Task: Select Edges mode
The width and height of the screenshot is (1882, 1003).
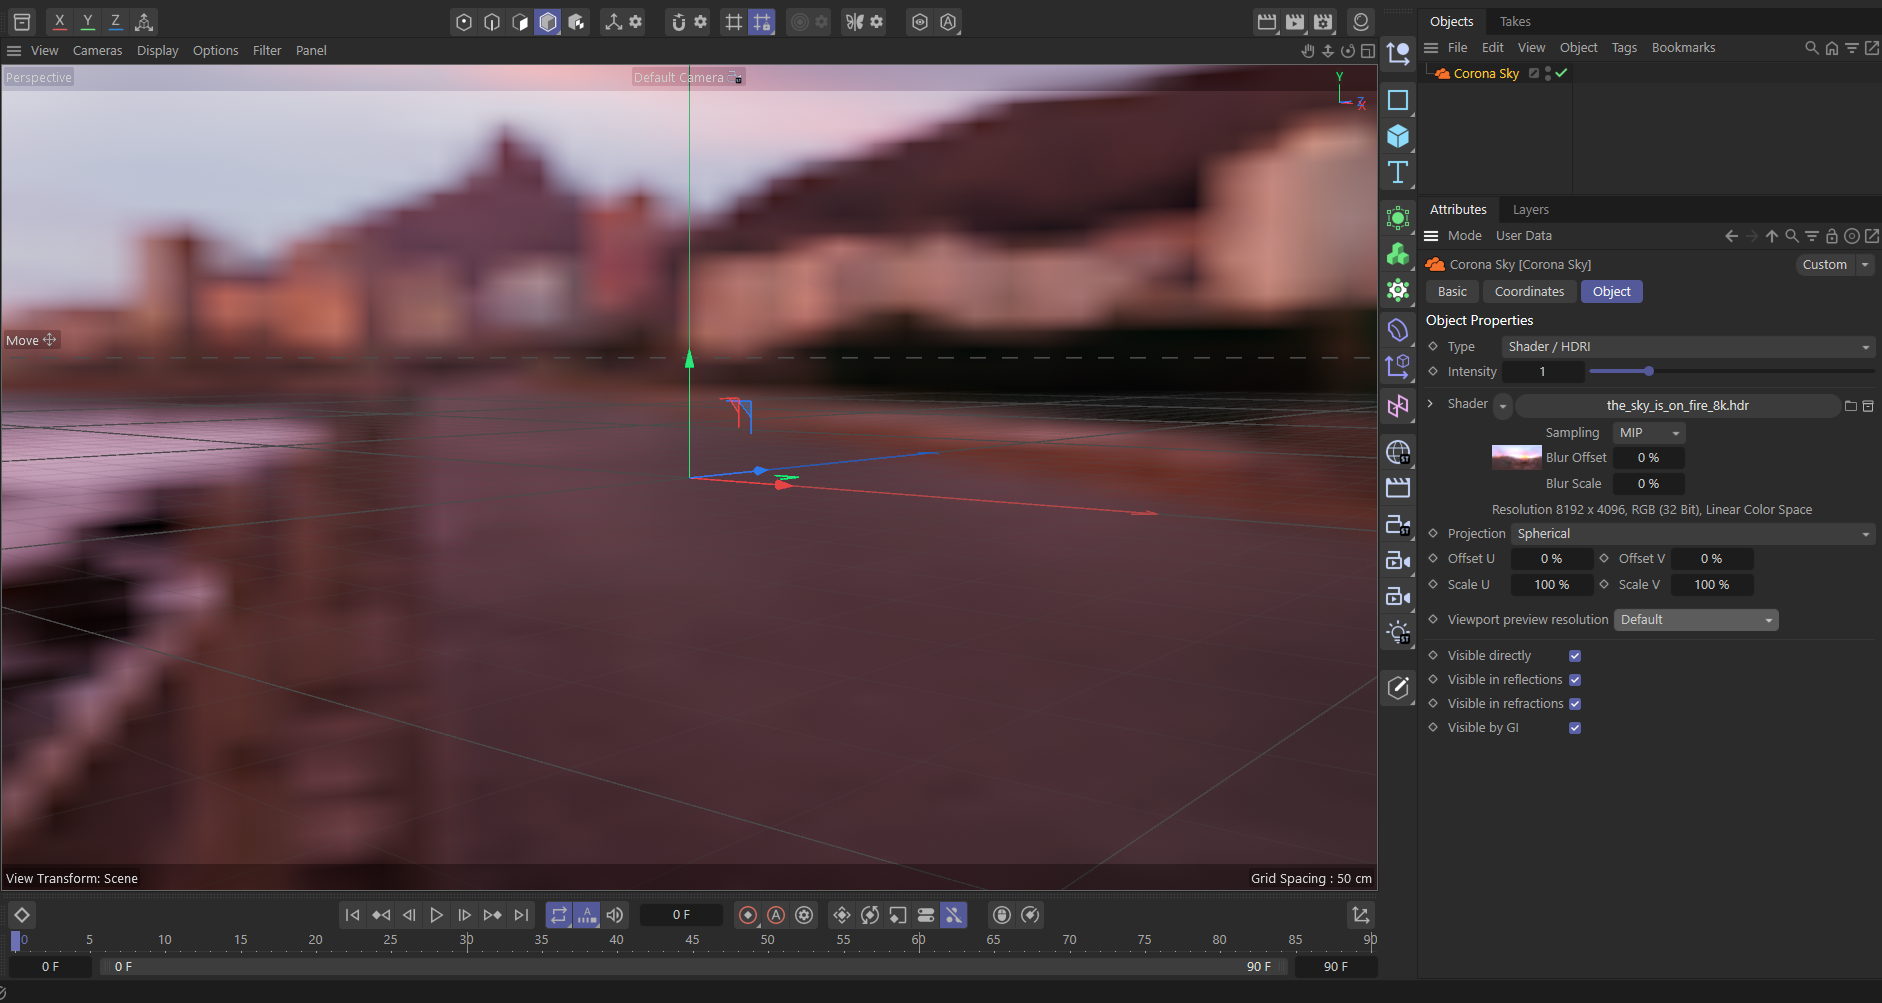Action: (x=492, y=21)
